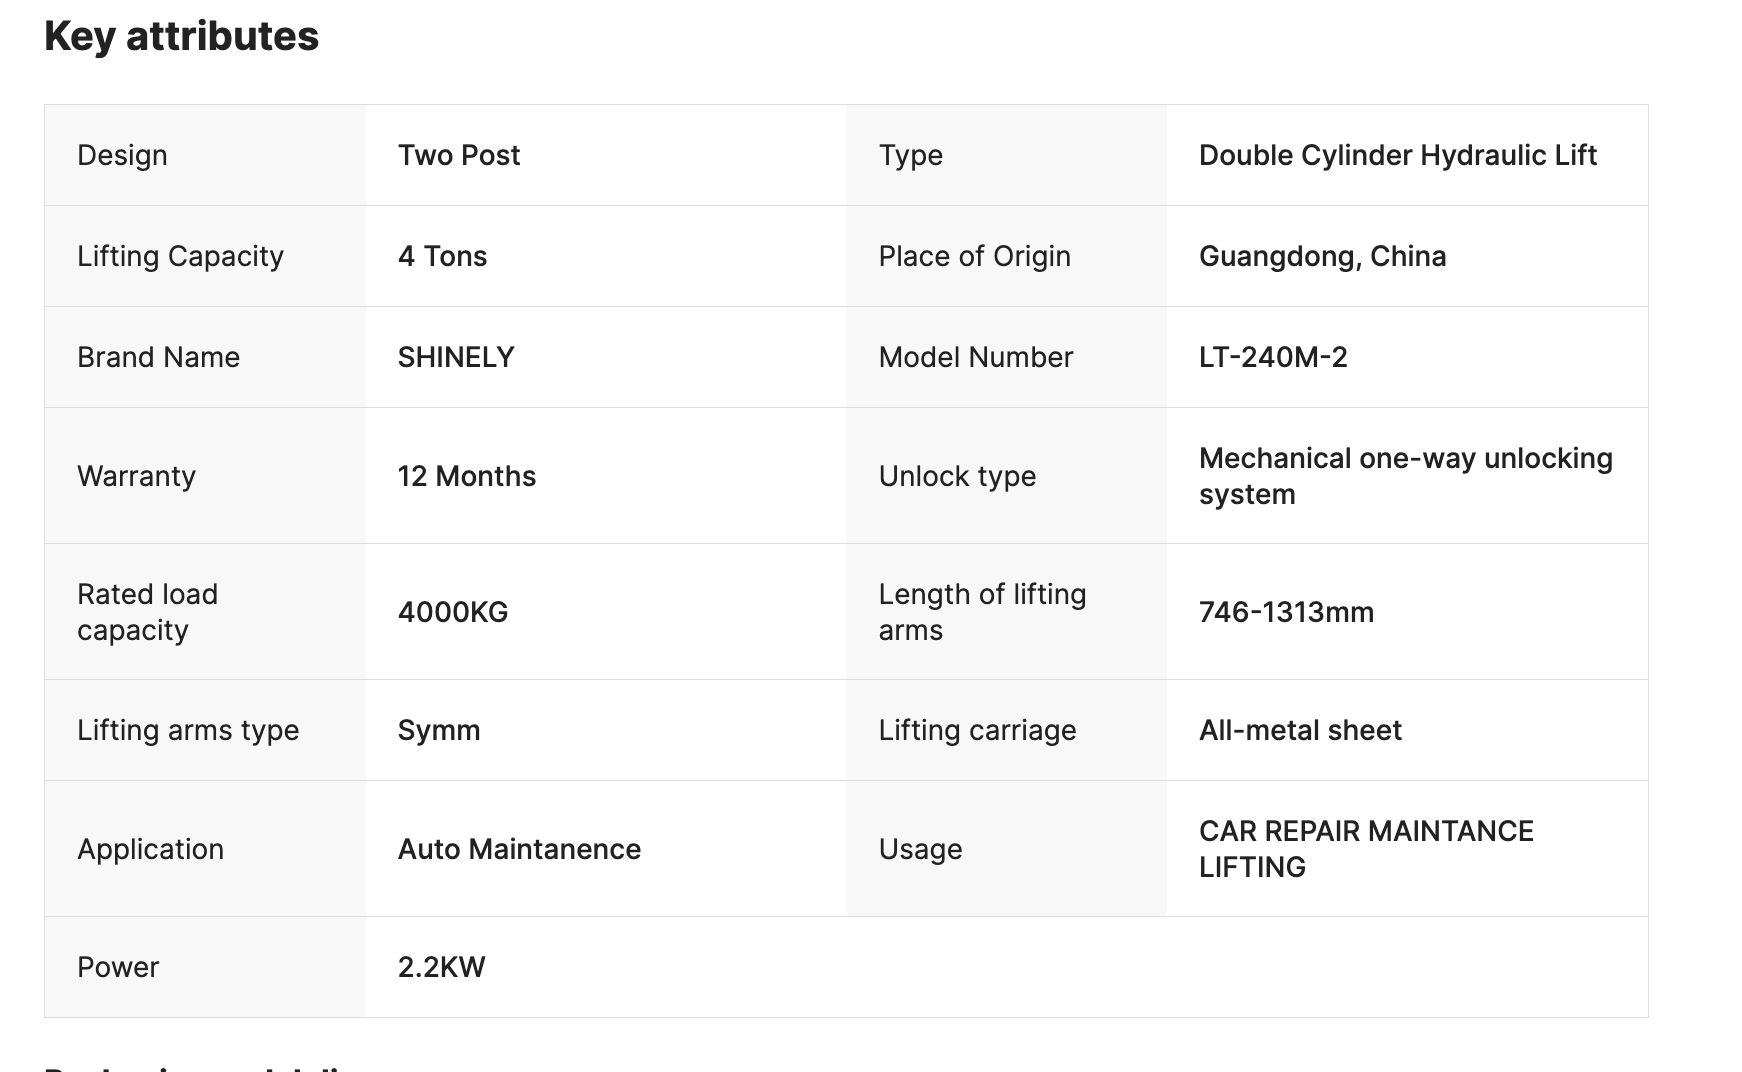
Task: Select the 'Auto Maintanence' application value
Action: (x=519, y=849)
